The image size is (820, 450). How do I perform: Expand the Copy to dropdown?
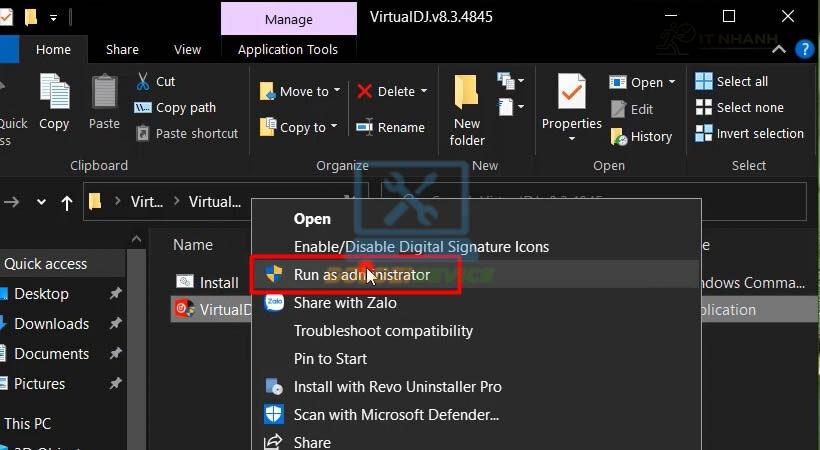point(334,127)
